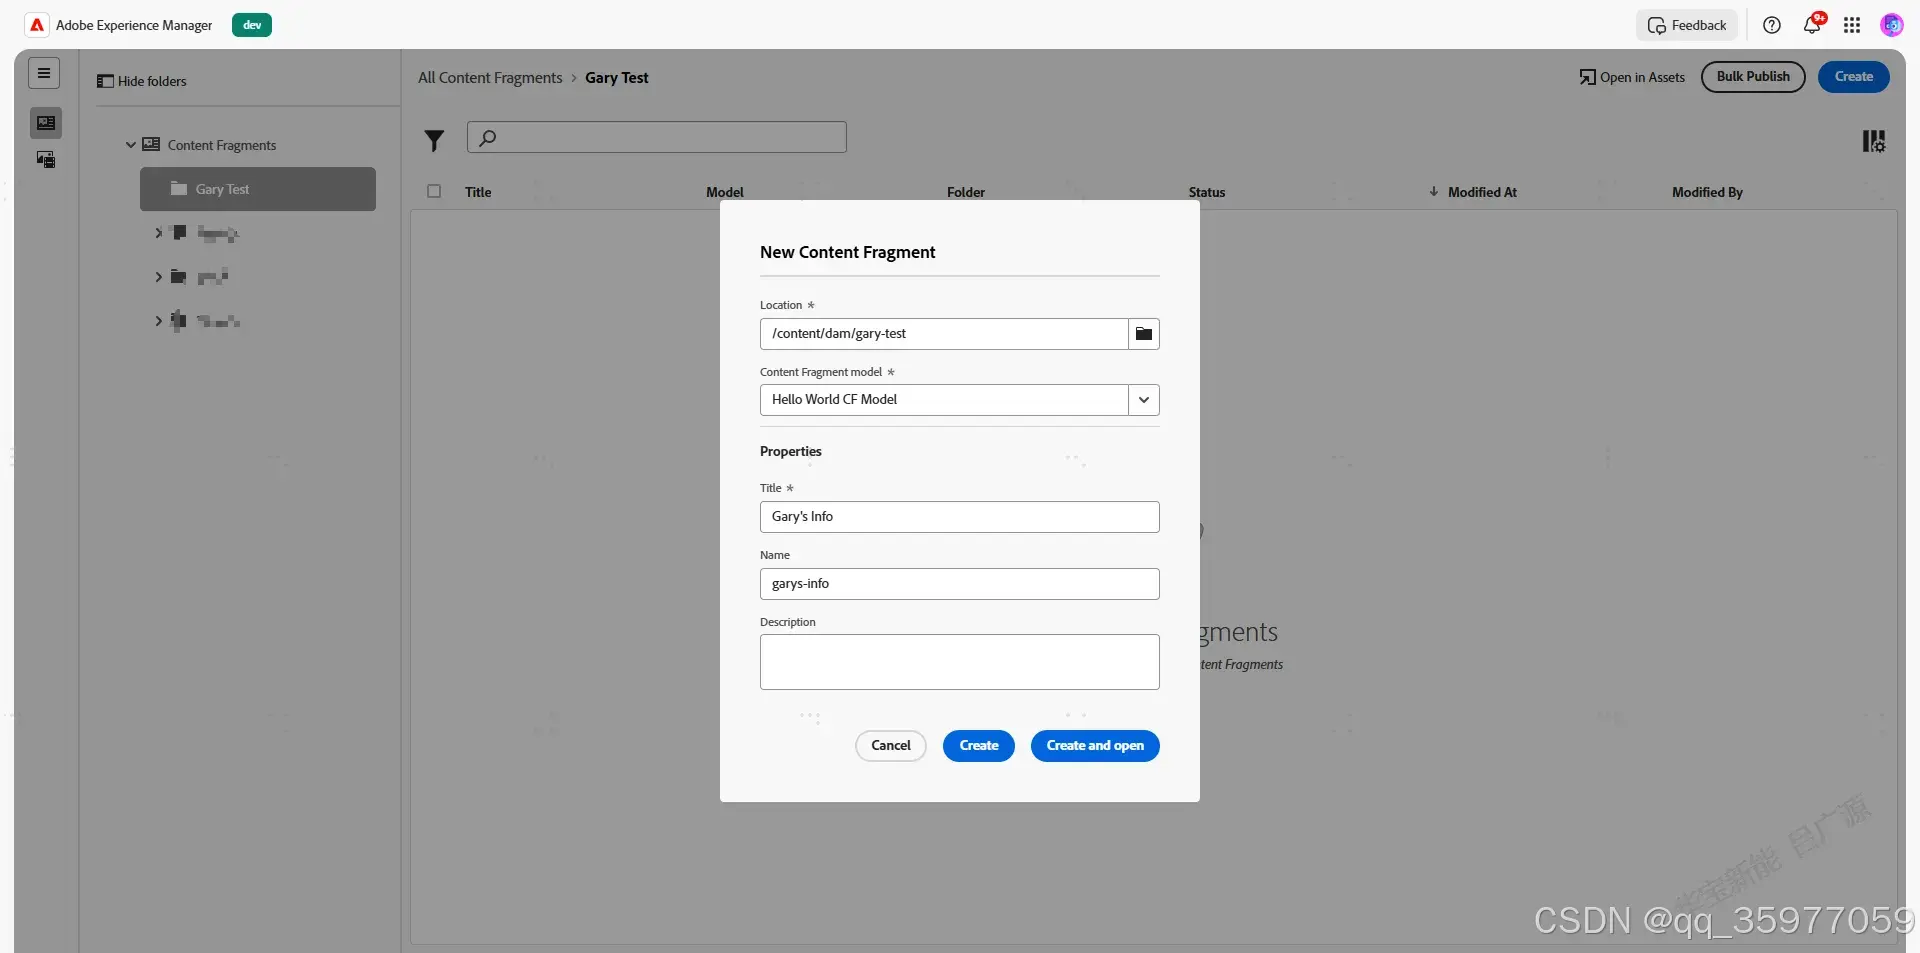Expand third blurred folder in tree
The width and height of the screenshot is (1920, 953).
[x=158, y=321]
